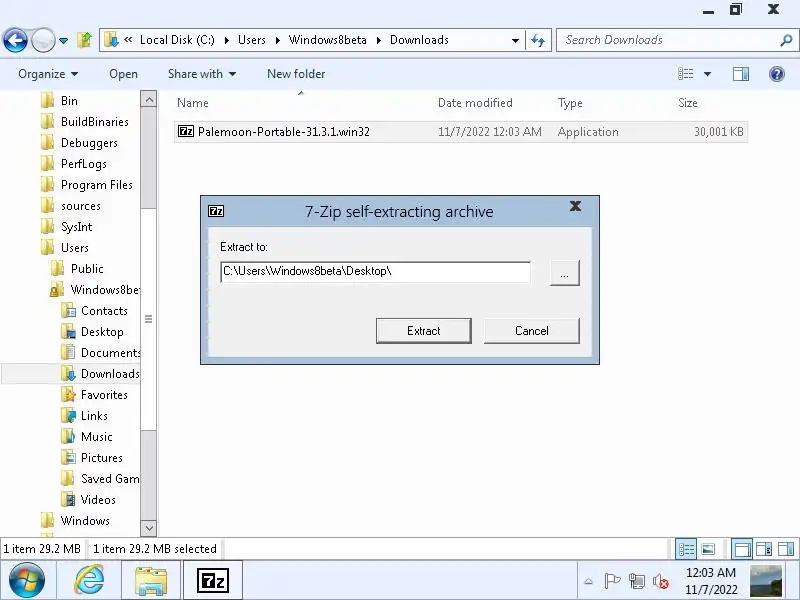Select Contacts in the tree
Image resolution: width=800 pixels, height=600 pixels.
pyautogui.click(x=104, y=310)
